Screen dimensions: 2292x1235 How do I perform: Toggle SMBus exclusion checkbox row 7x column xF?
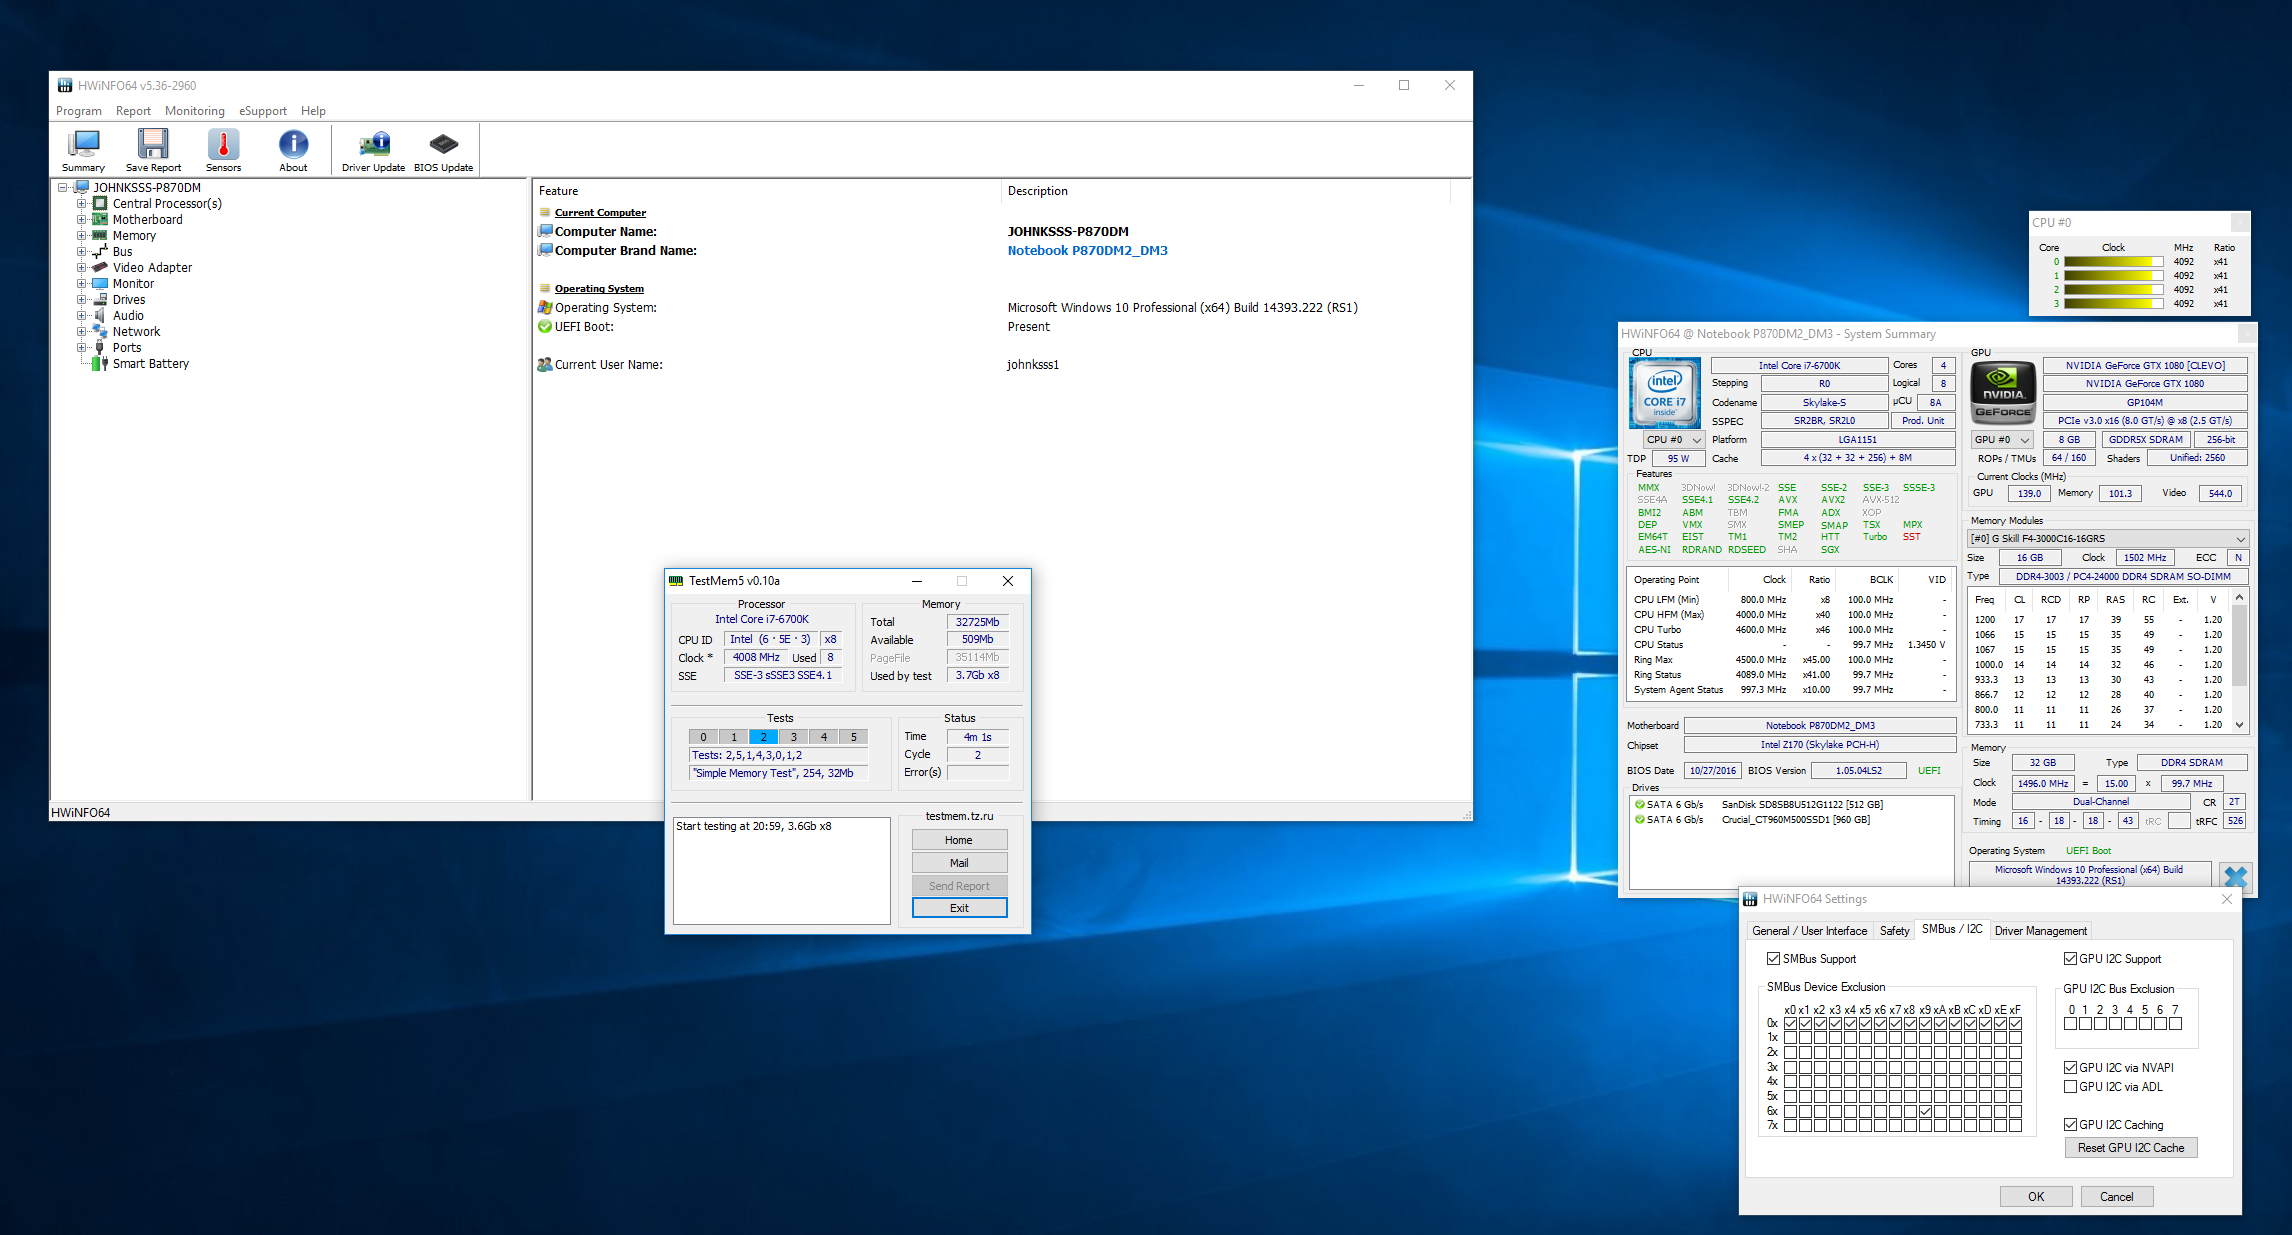coord(2015,1125)
